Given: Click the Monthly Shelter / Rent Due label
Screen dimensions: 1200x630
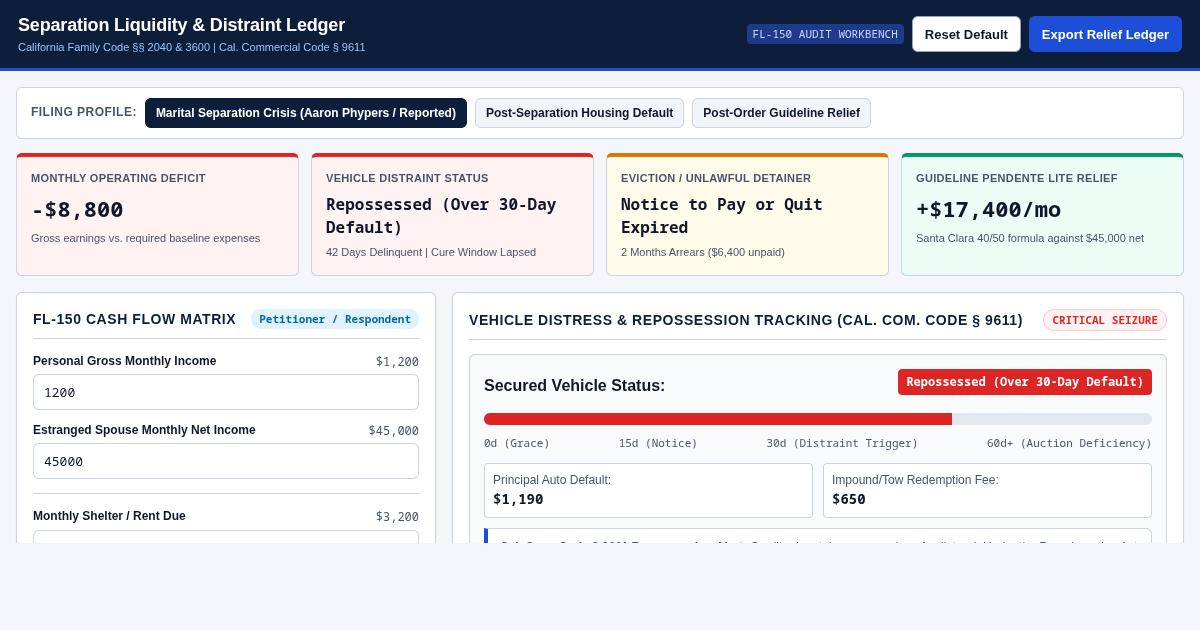Looking at the screenshot, I should coord(109,516).
